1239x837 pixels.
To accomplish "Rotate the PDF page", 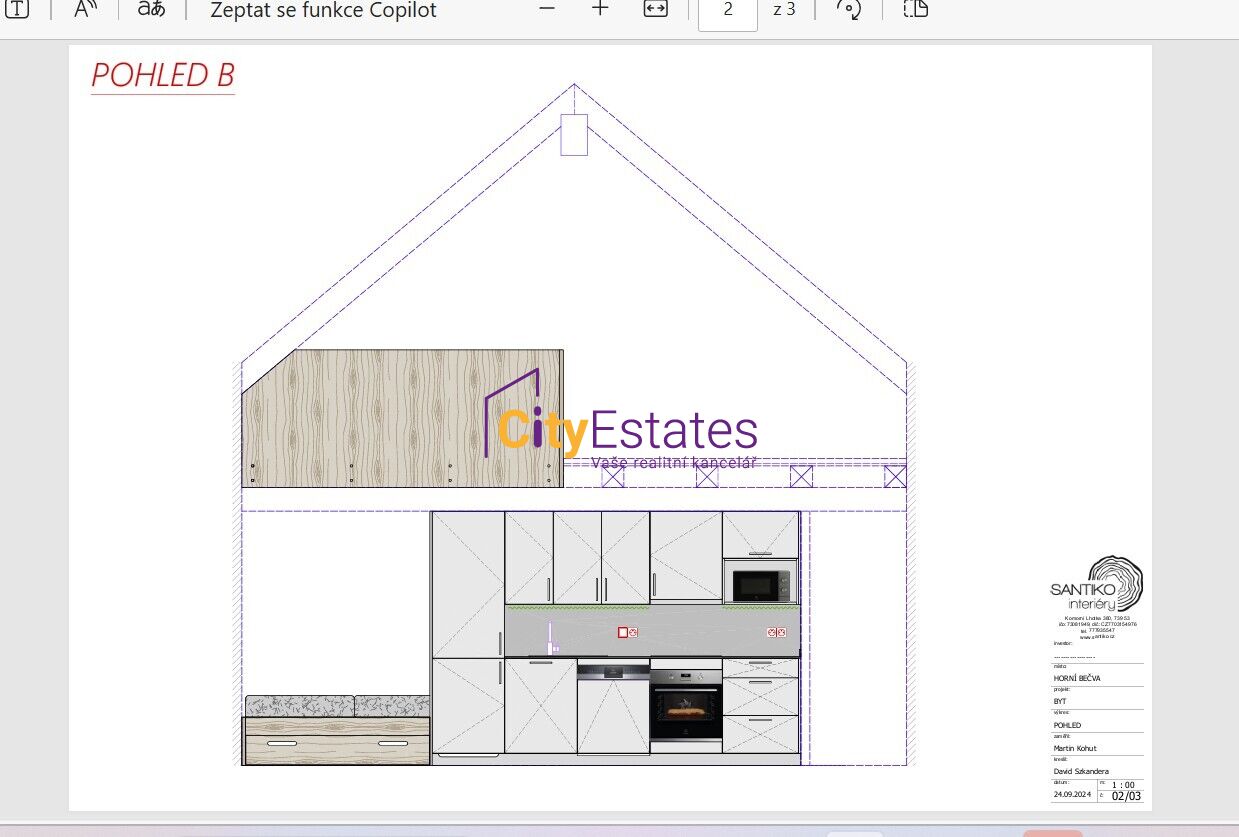I will point(848,10).
